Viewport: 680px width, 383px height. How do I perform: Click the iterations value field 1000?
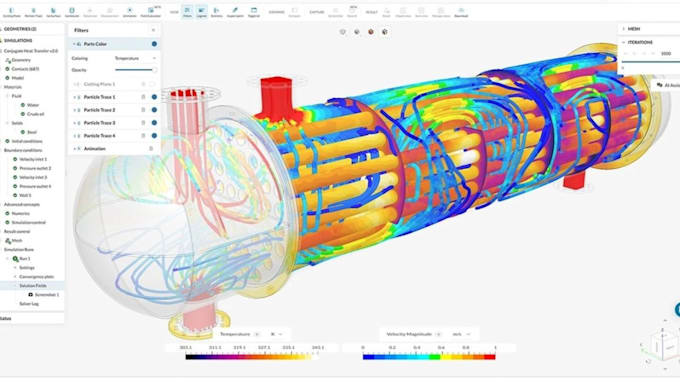point(666,53)
